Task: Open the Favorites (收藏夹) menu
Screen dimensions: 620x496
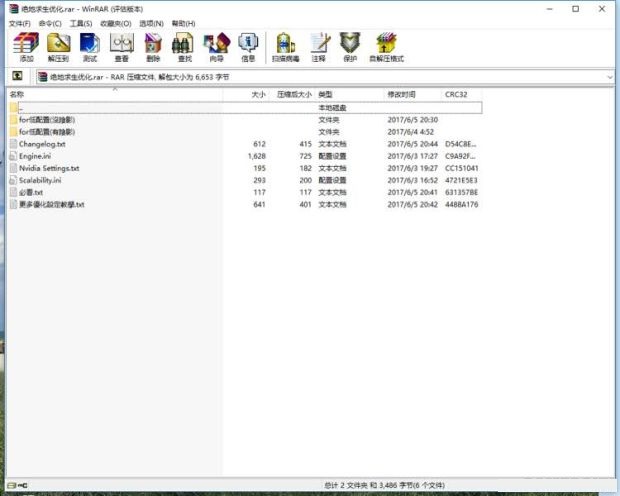Action: pyautogui.click(x=116, y=24)
